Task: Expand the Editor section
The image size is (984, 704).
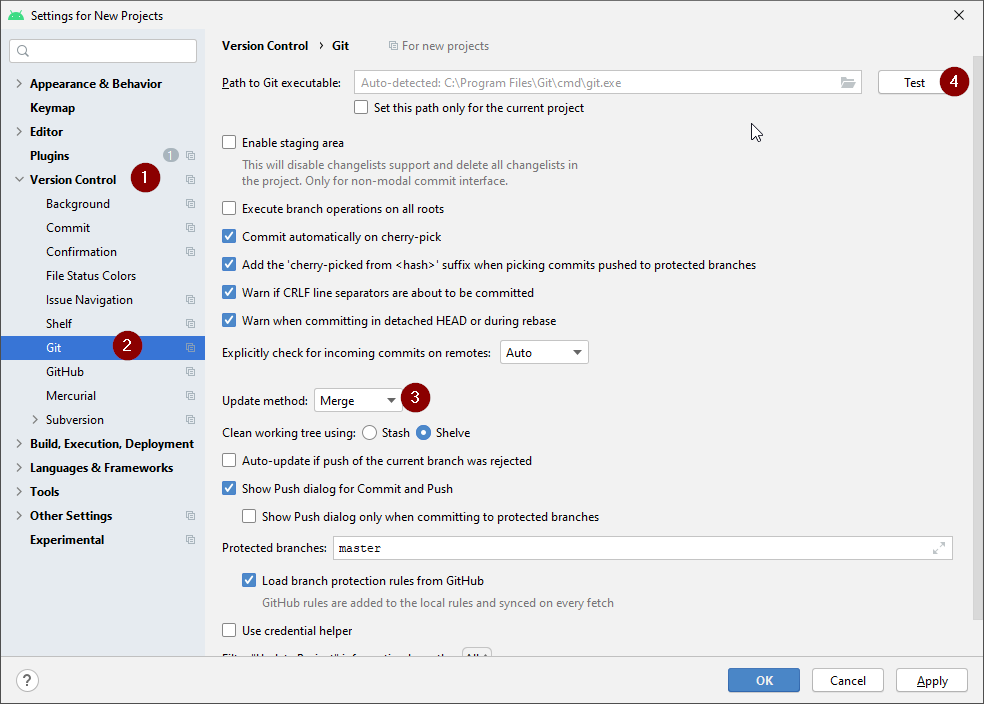Action: pos(19,132)
